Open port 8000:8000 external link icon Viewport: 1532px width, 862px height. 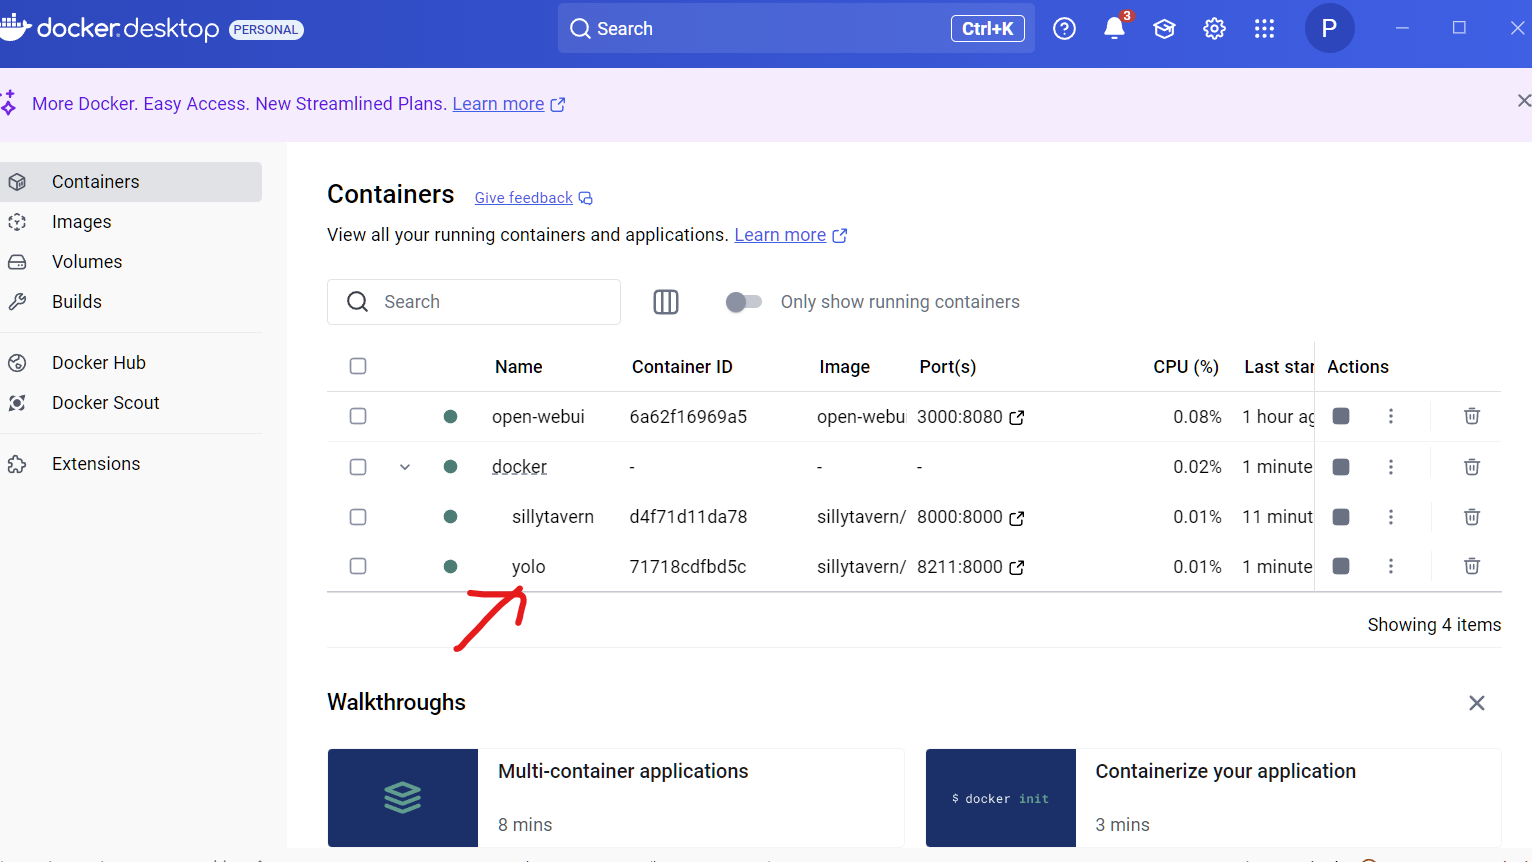[x=1017, y=518]
